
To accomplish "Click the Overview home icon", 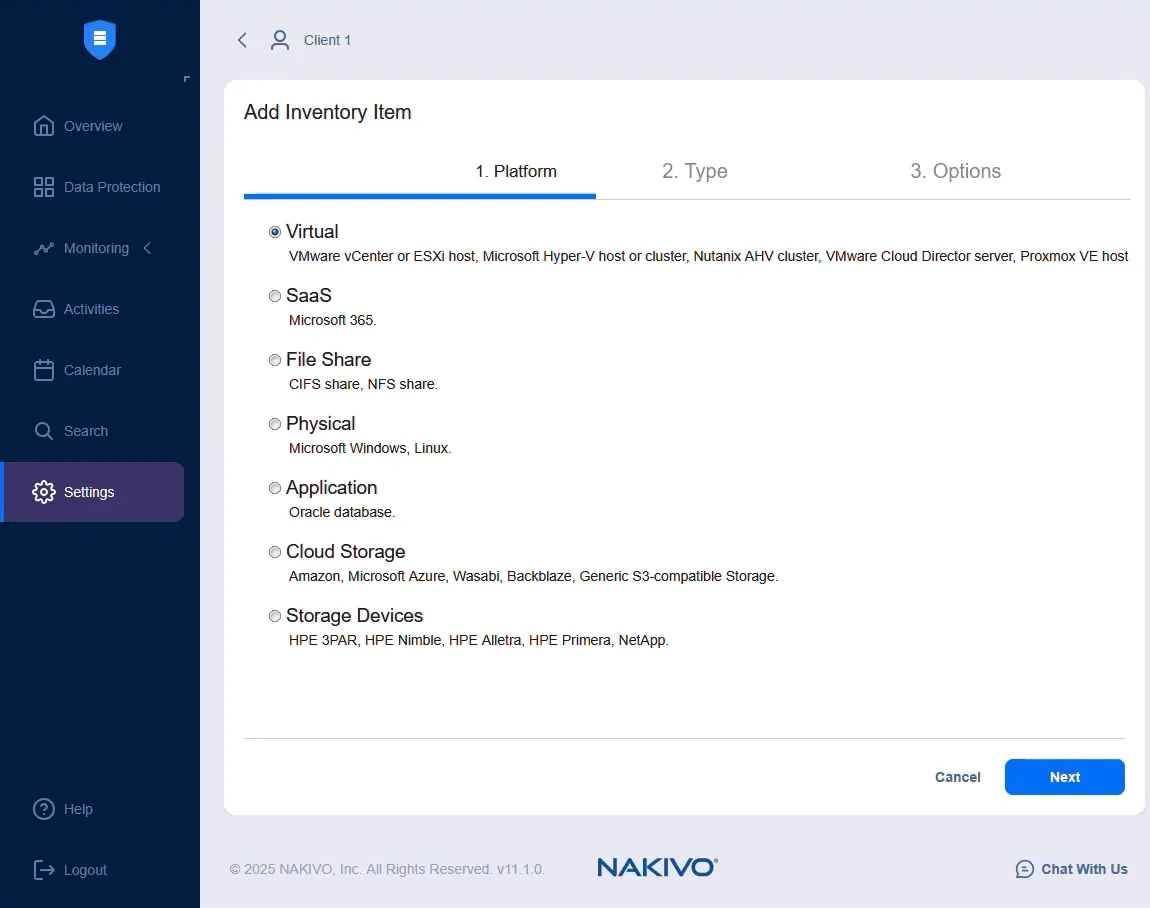I will (x=44, y=126).
